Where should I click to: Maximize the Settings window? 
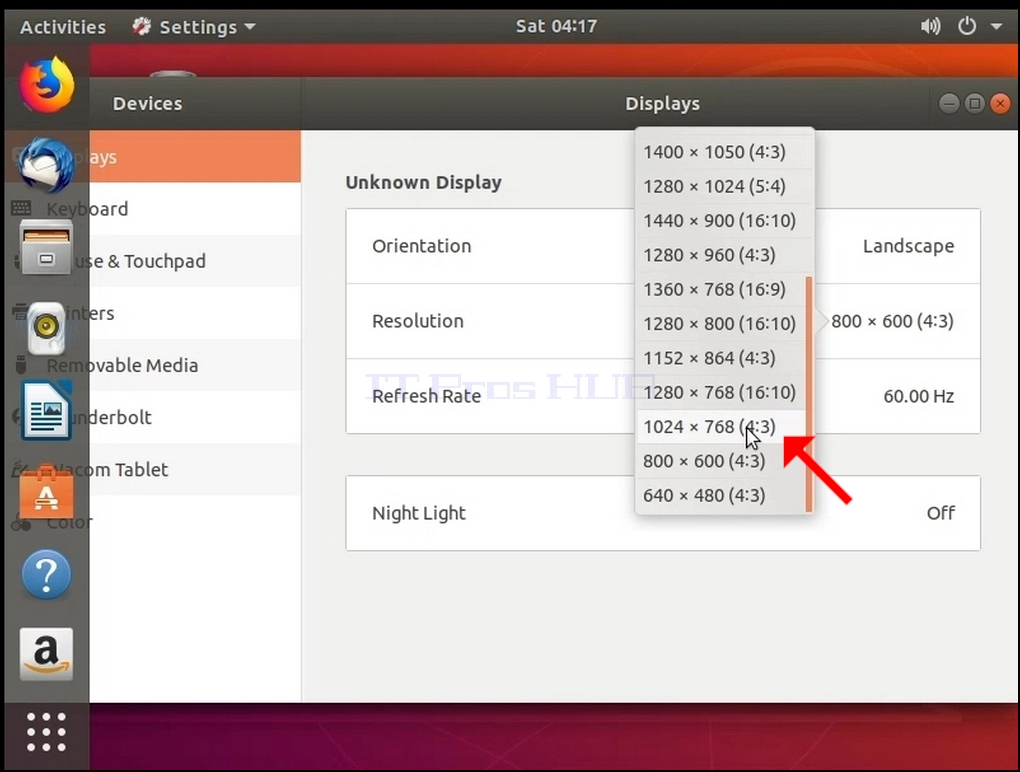[974, 103]
